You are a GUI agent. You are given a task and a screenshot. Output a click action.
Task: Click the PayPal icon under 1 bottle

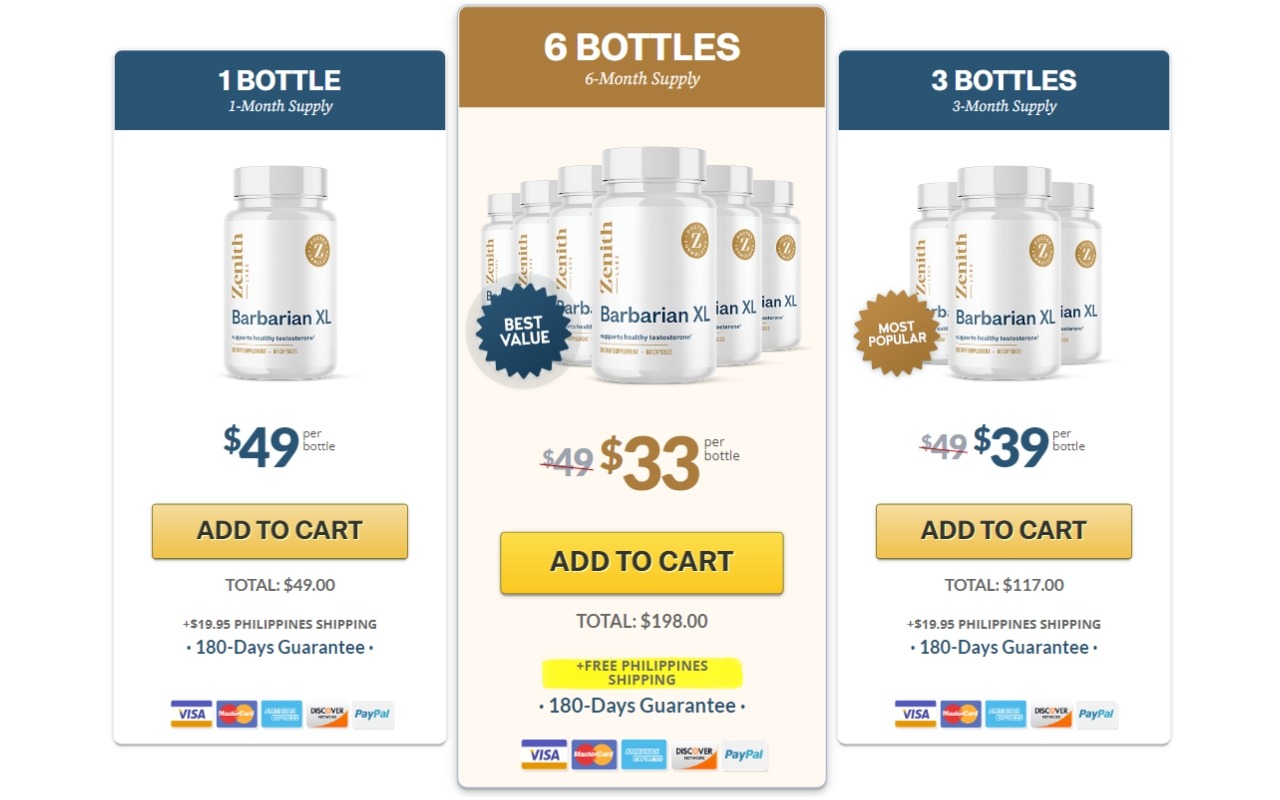coord(373,714)
